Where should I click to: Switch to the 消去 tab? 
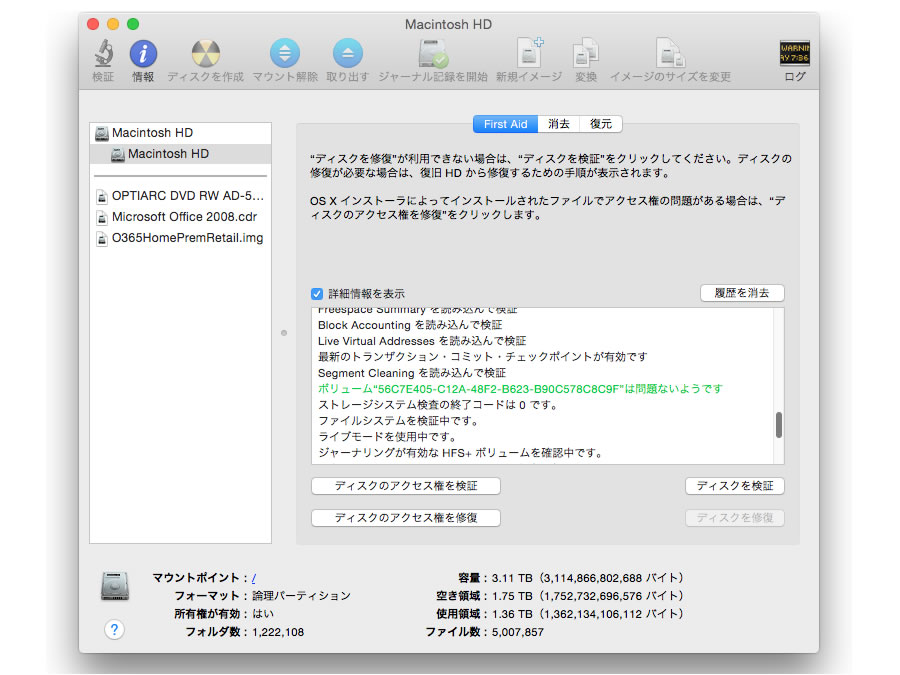(x=558, y=124)
